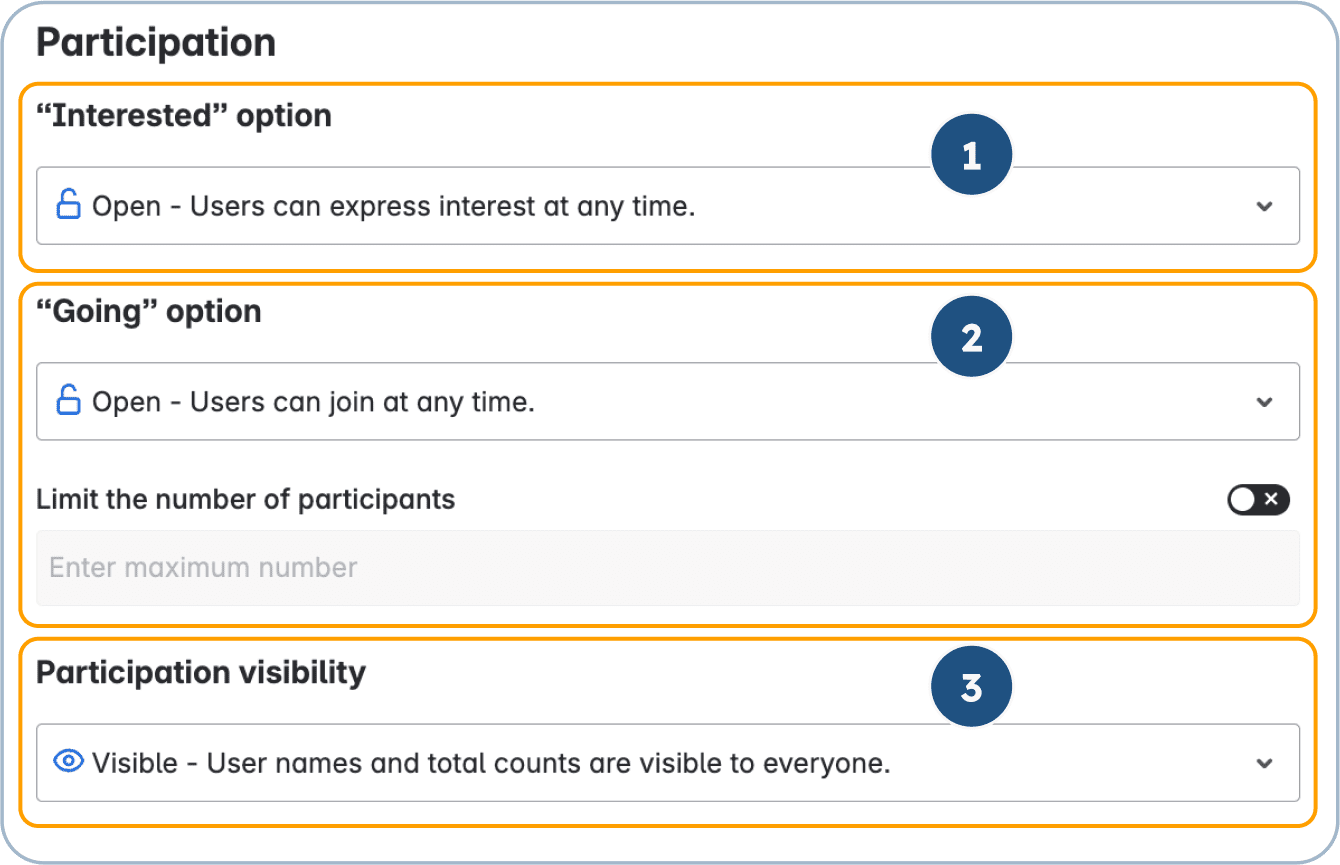Click the numbered badge 3 marker

971,688
